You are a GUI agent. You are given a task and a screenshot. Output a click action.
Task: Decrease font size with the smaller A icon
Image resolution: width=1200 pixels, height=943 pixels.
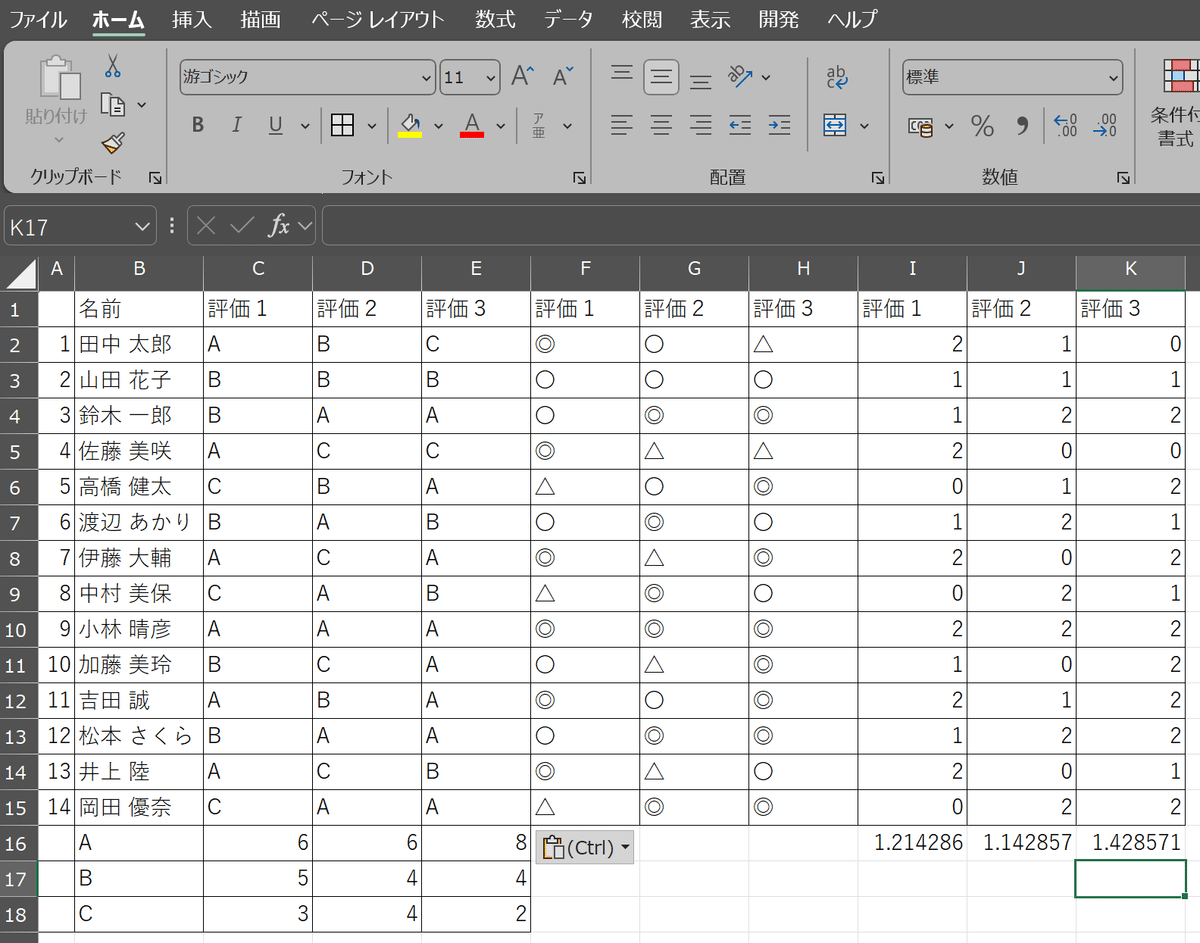click(564, 77)
